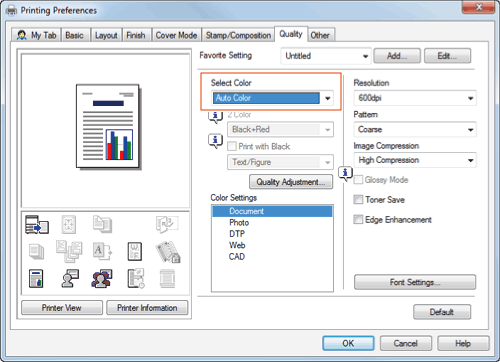Click the page with color bar chart icon
Image resolution: width=500 pixels, height=362 pixels.
pyautogui.click(x=36, y=278)
